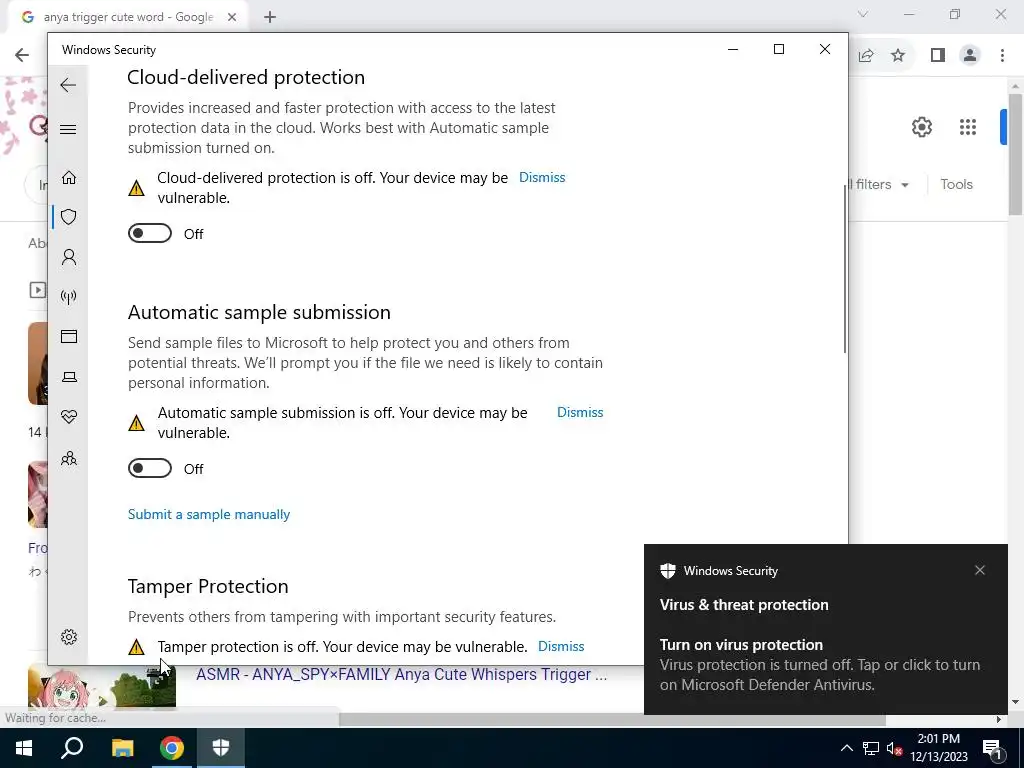Open App & browser control icon
Viewport: 1024px width, 768px height.
coord(69,336)
